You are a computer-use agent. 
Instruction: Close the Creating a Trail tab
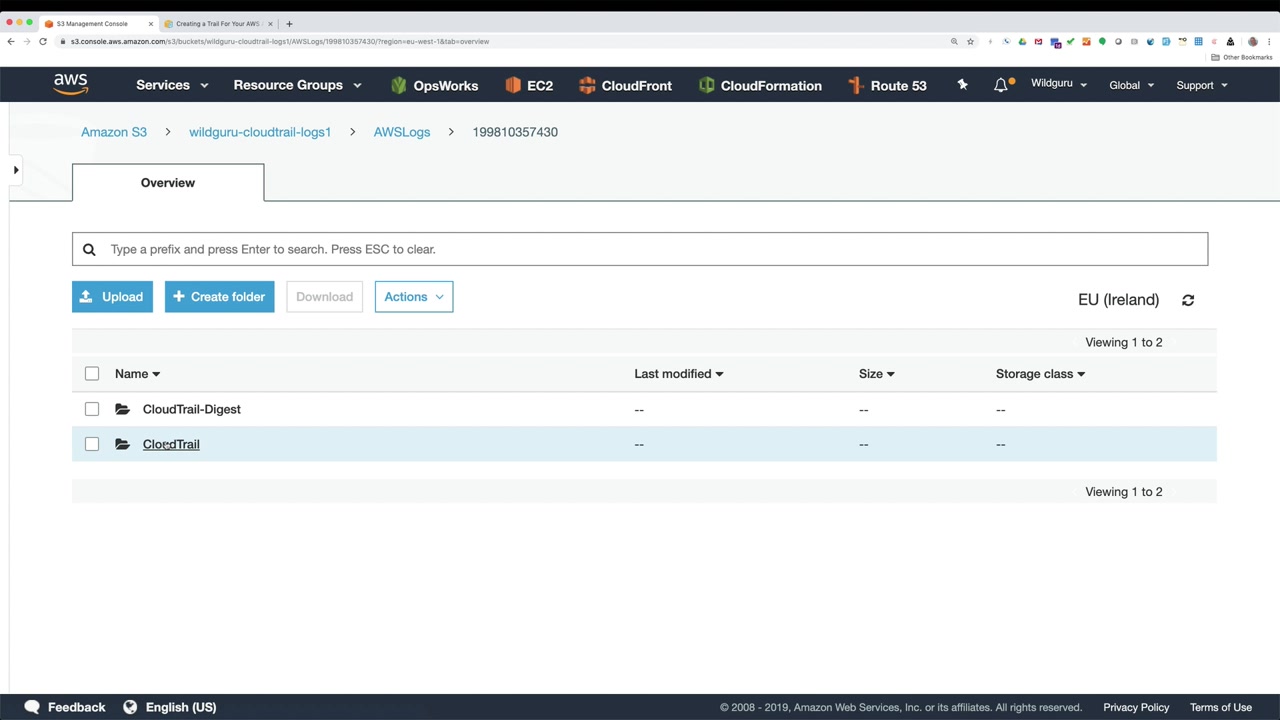pos(270,23)
